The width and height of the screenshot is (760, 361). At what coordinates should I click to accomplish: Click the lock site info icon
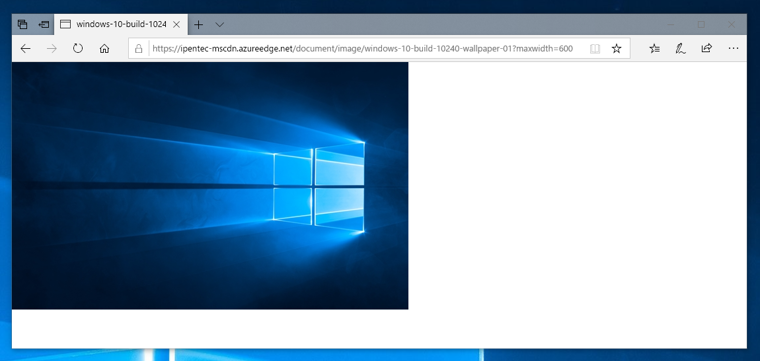139,48
